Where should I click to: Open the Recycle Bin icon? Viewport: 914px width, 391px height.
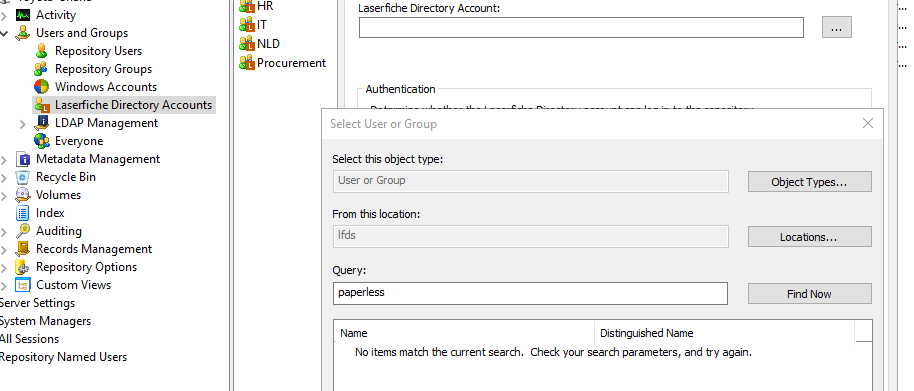coord(23,177)
